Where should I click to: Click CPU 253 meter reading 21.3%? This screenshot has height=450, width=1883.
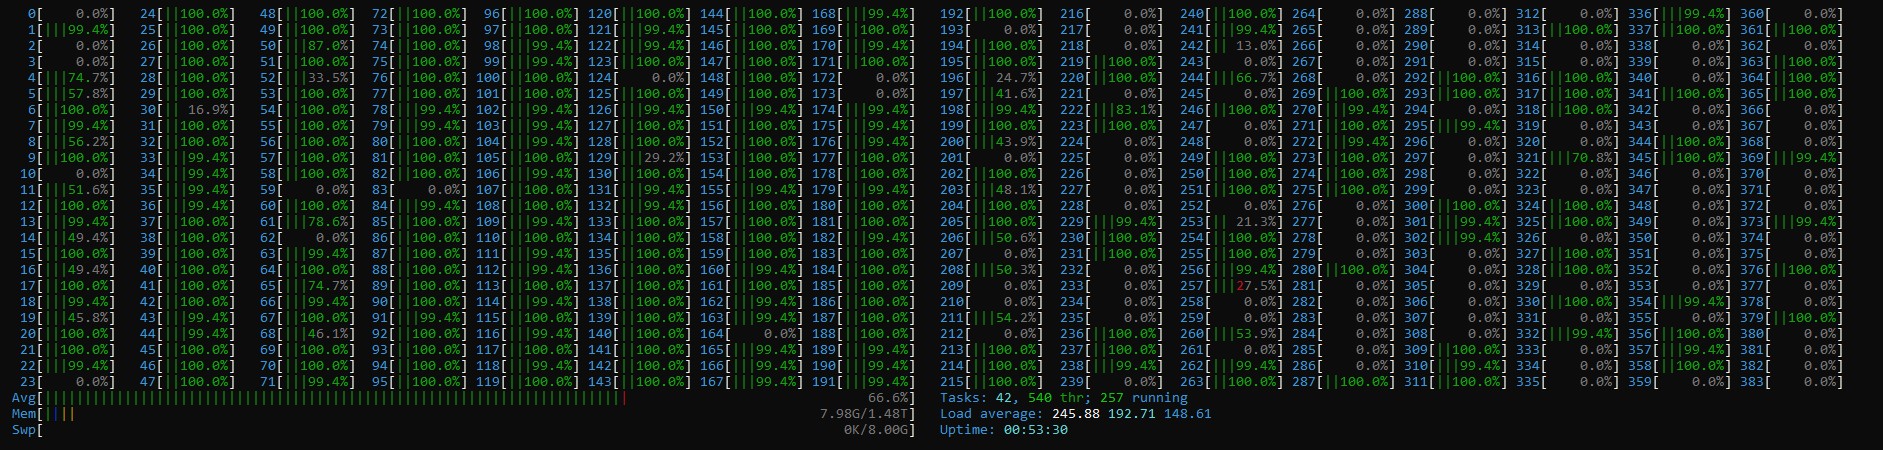(1232, 222)
